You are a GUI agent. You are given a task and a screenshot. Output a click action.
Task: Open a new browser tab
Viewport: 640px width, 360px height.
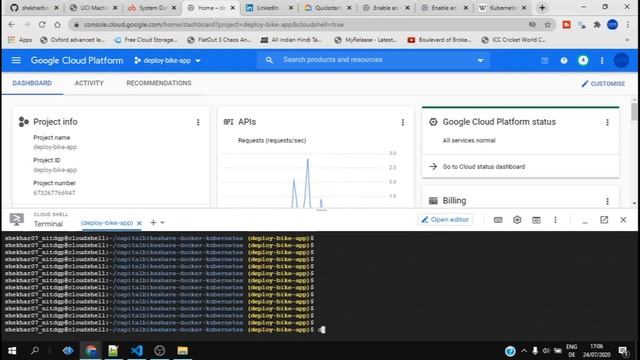542,8
